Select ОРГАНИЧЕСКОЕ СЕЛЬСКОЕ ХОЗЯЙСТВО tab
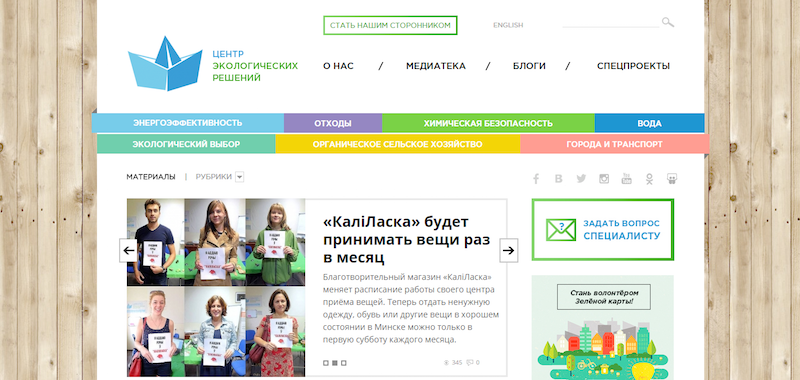This screenshot has width=800, height=380. point(398,144)
